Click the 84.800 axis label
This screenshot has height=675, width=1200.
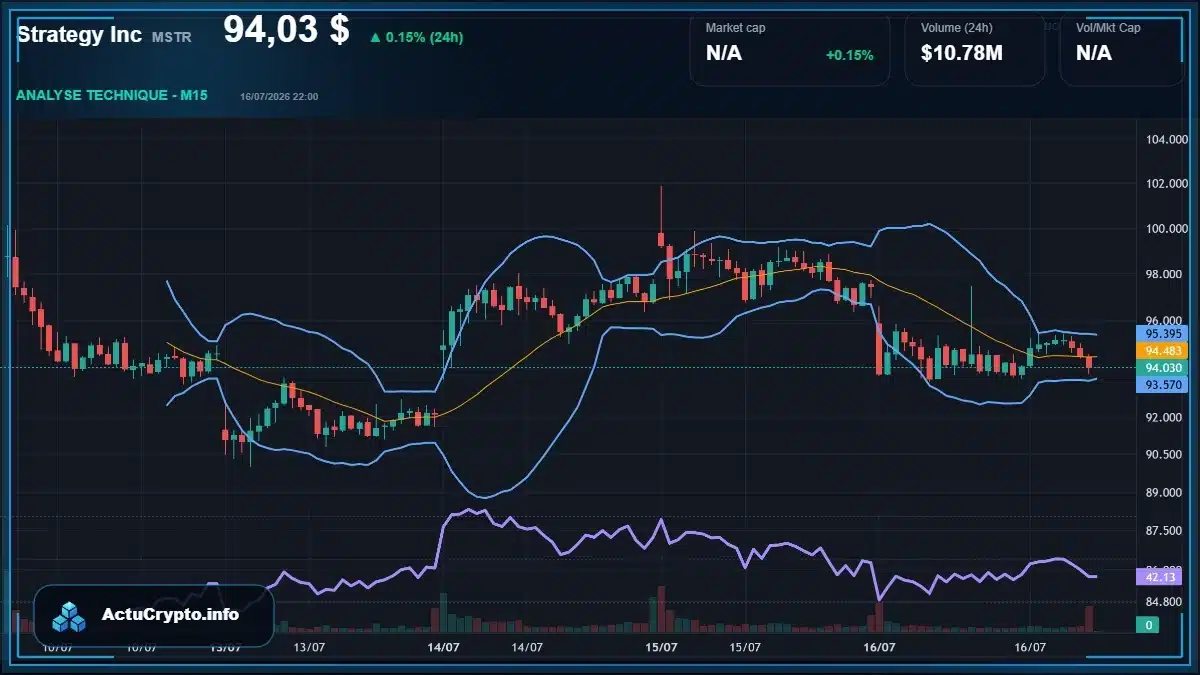tap(1165, 602)
